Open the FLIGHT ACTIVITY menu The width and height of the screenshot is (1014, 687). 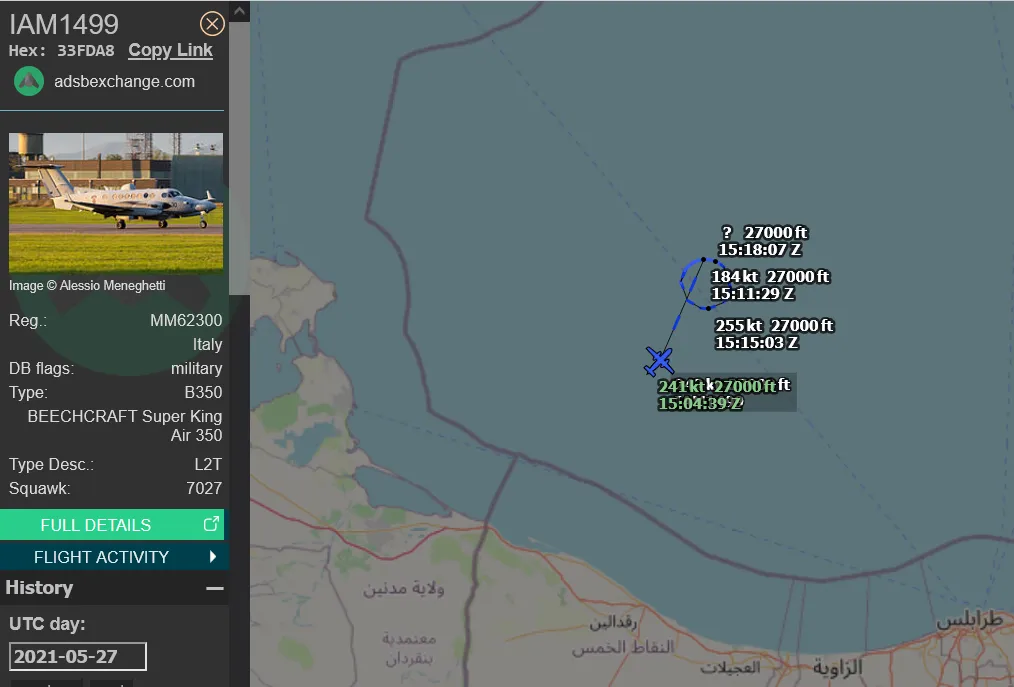click(x=112, y=556)
